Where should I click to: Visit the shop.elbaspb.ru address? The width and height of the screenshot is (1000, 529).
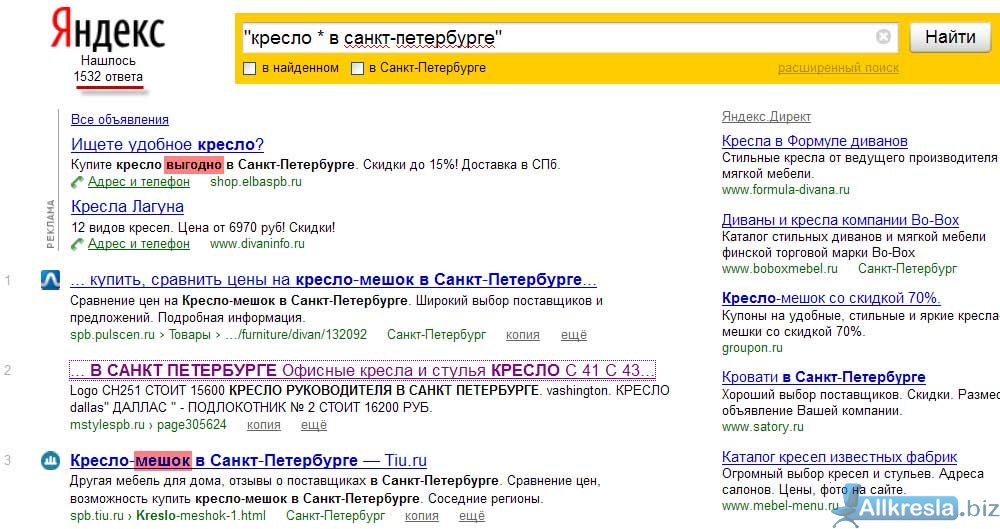(x=256, y=181)
